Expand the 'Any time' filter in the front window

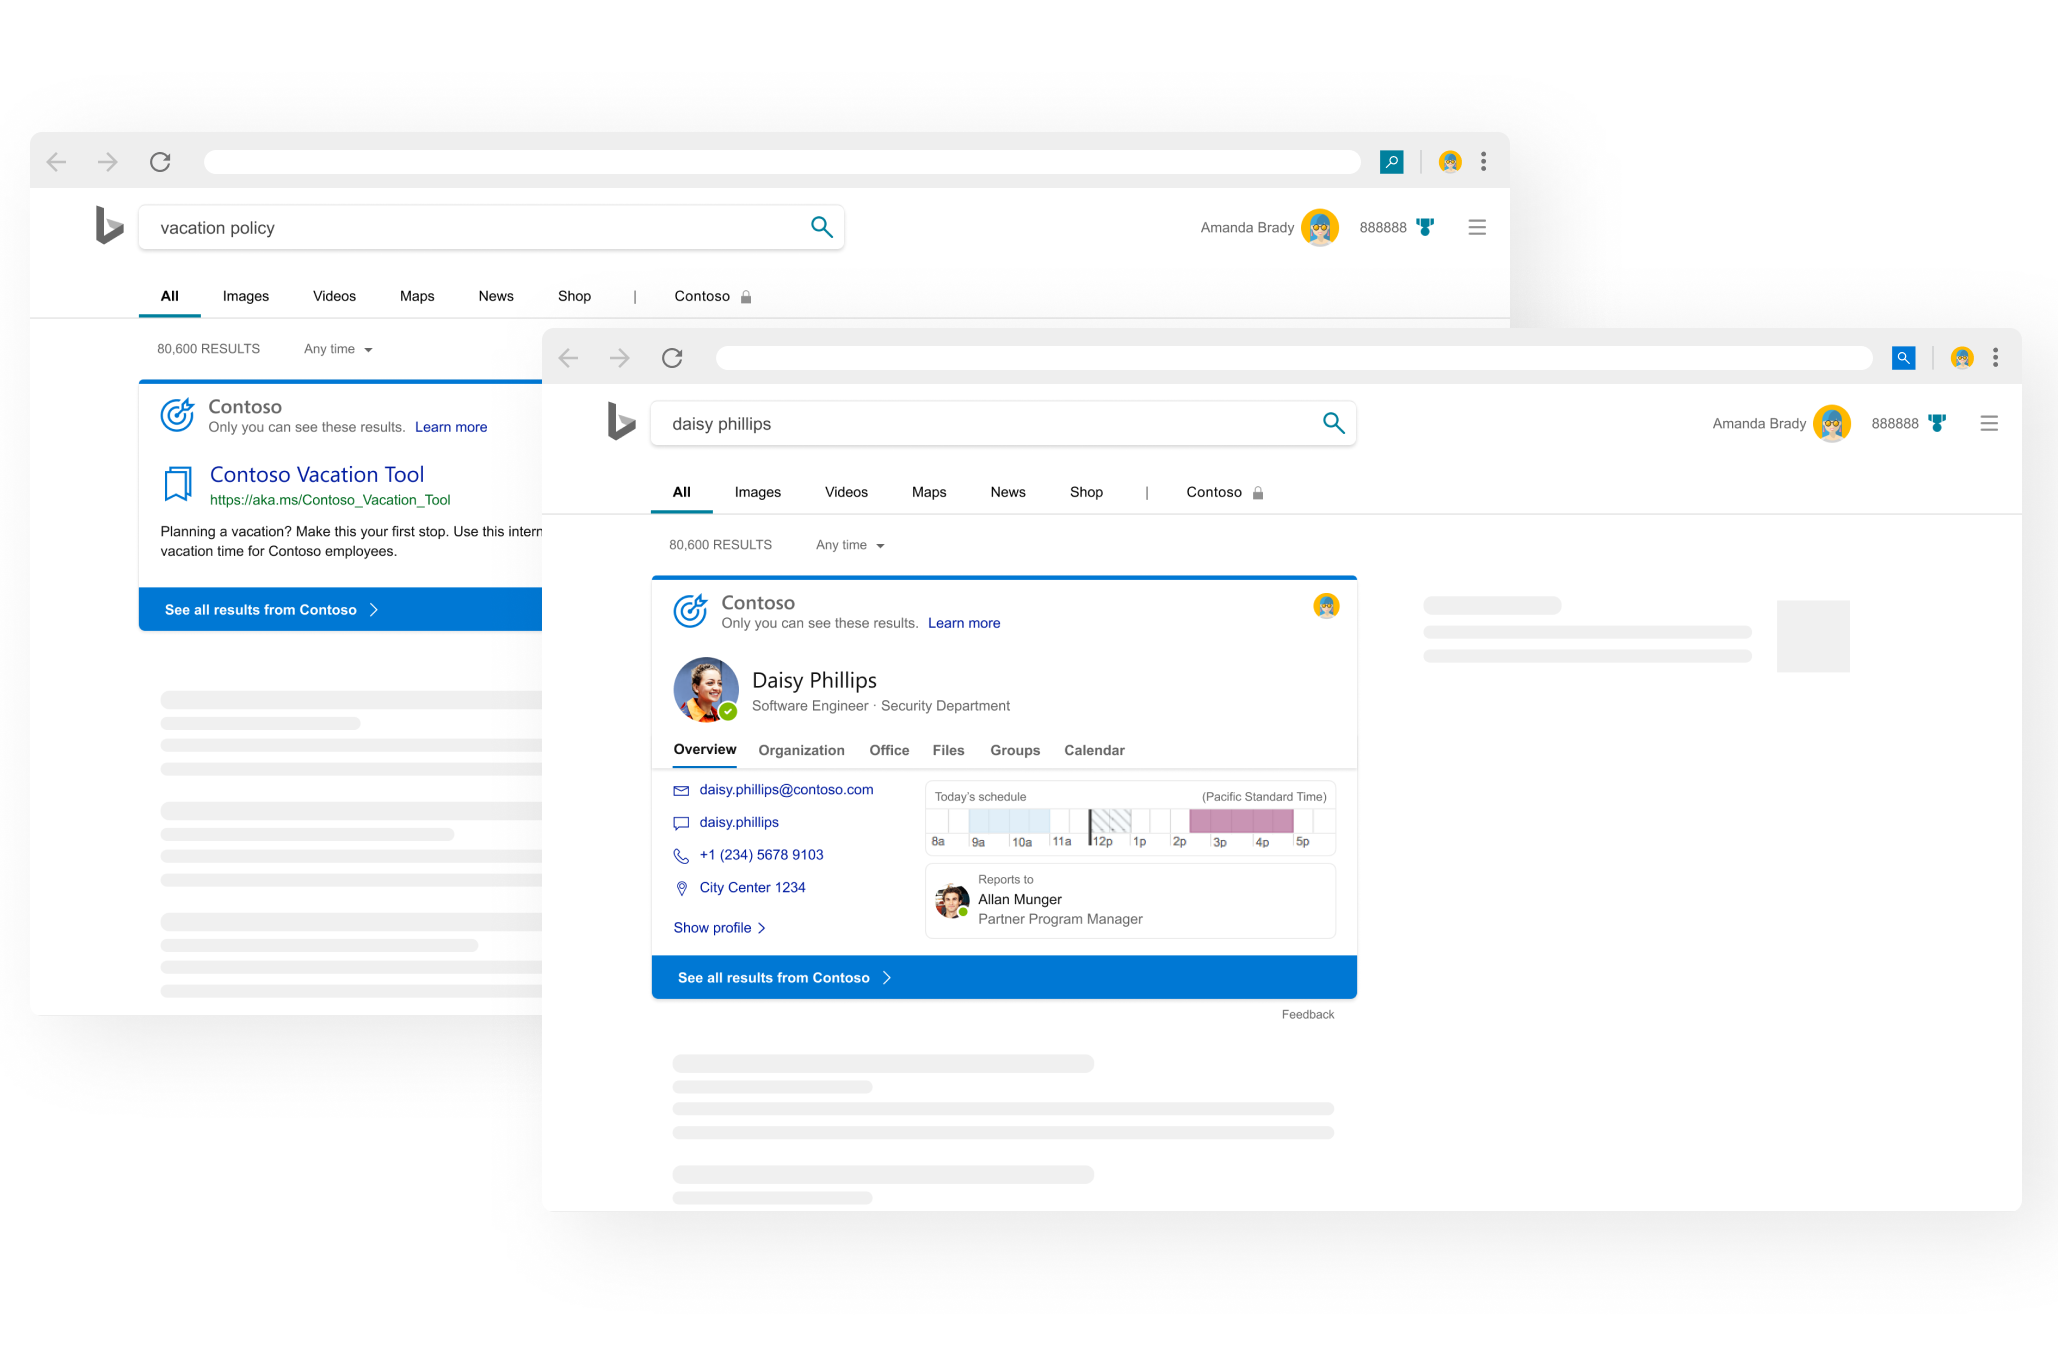pyautogui.click(x=850, y=545)
